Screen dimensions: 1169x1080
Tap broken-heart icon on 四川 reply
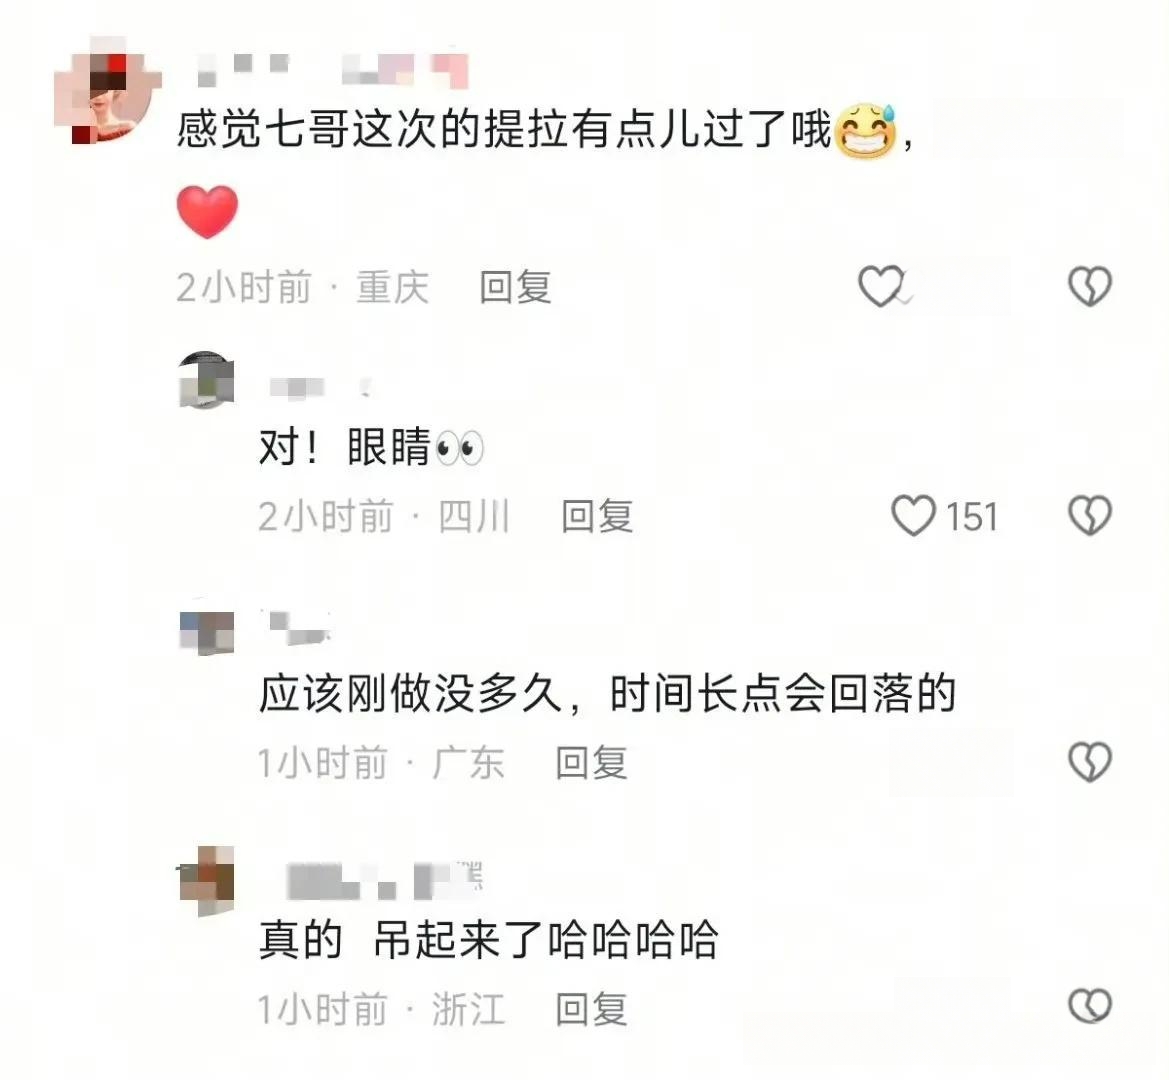point(1090,516)
